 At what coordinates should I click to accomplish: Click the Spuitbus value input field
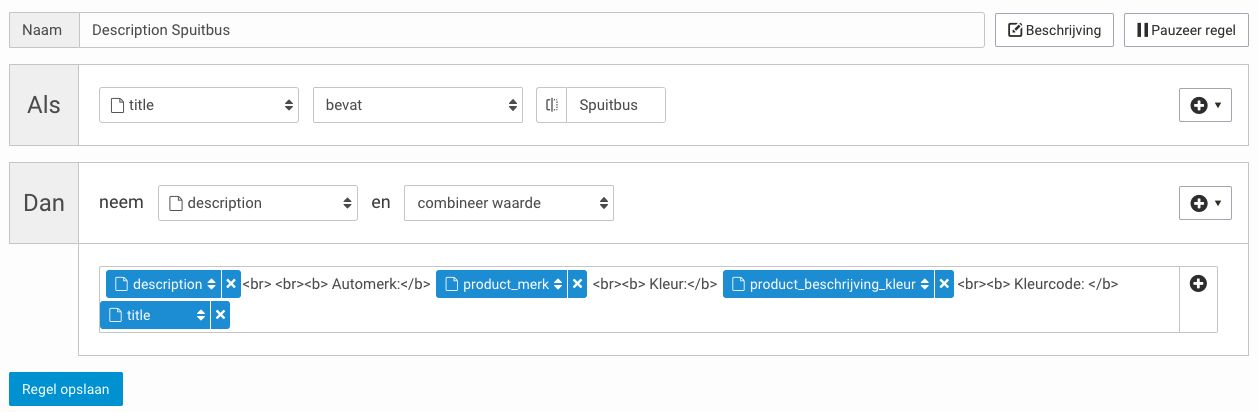616,105
